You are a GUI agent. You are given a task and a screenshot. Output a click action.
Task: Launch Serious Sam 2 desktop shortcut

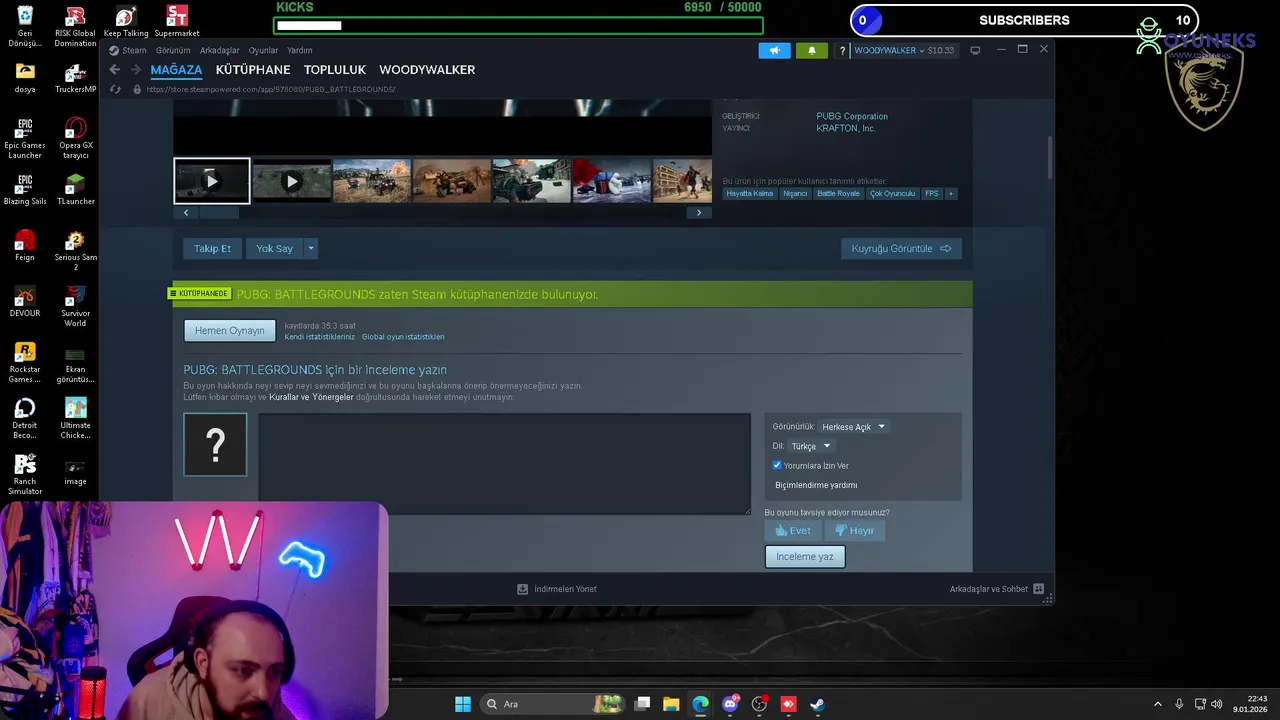(x=75, y=250)
